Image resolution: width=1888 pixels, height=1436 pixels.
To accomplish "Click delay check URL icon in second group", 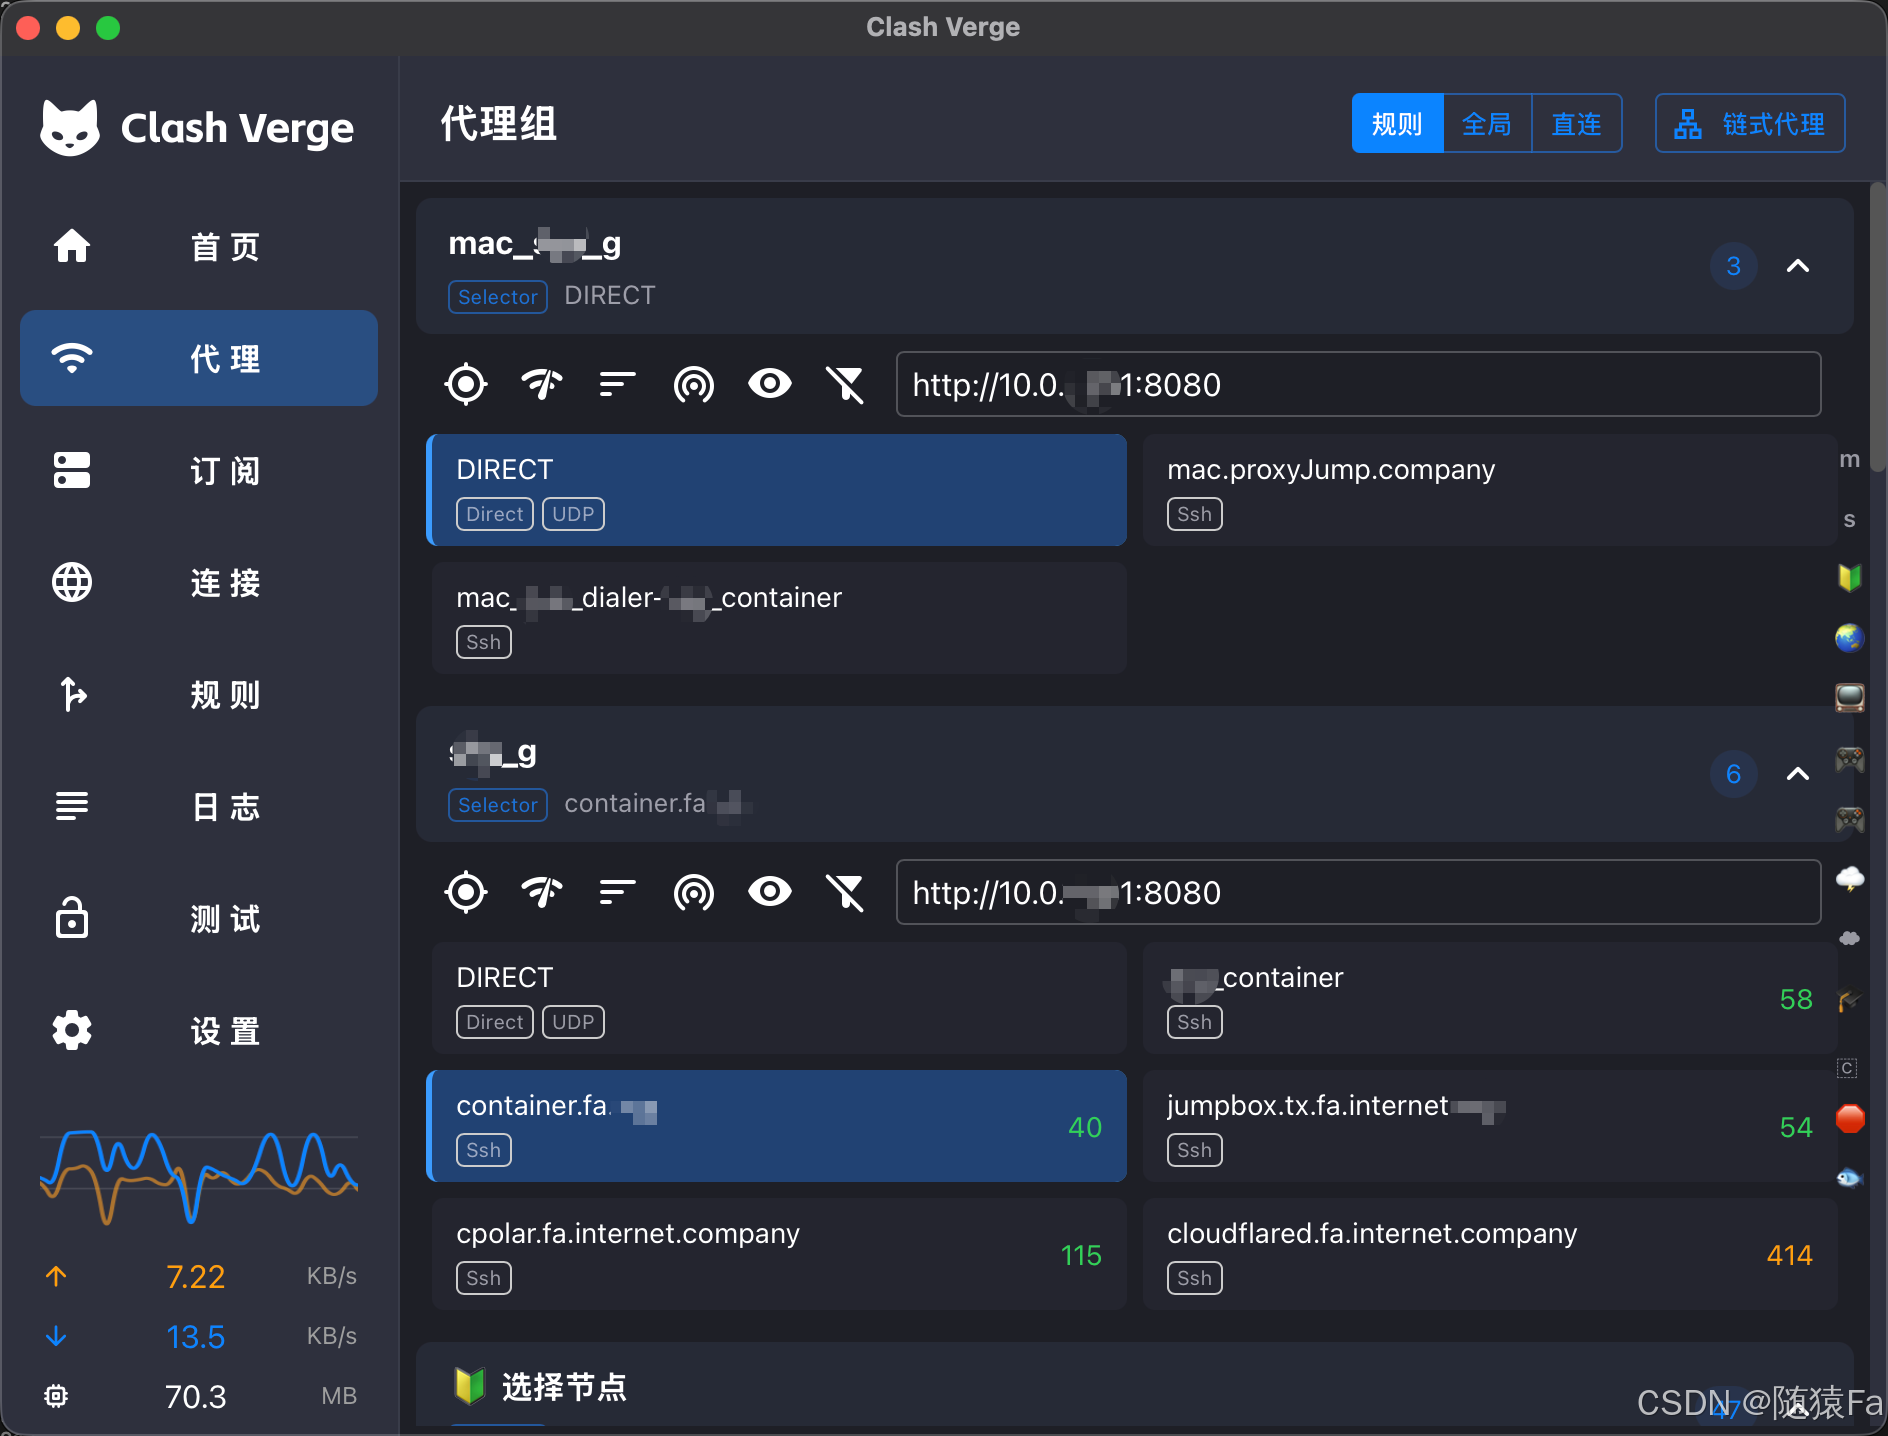I will click(694, 892).
